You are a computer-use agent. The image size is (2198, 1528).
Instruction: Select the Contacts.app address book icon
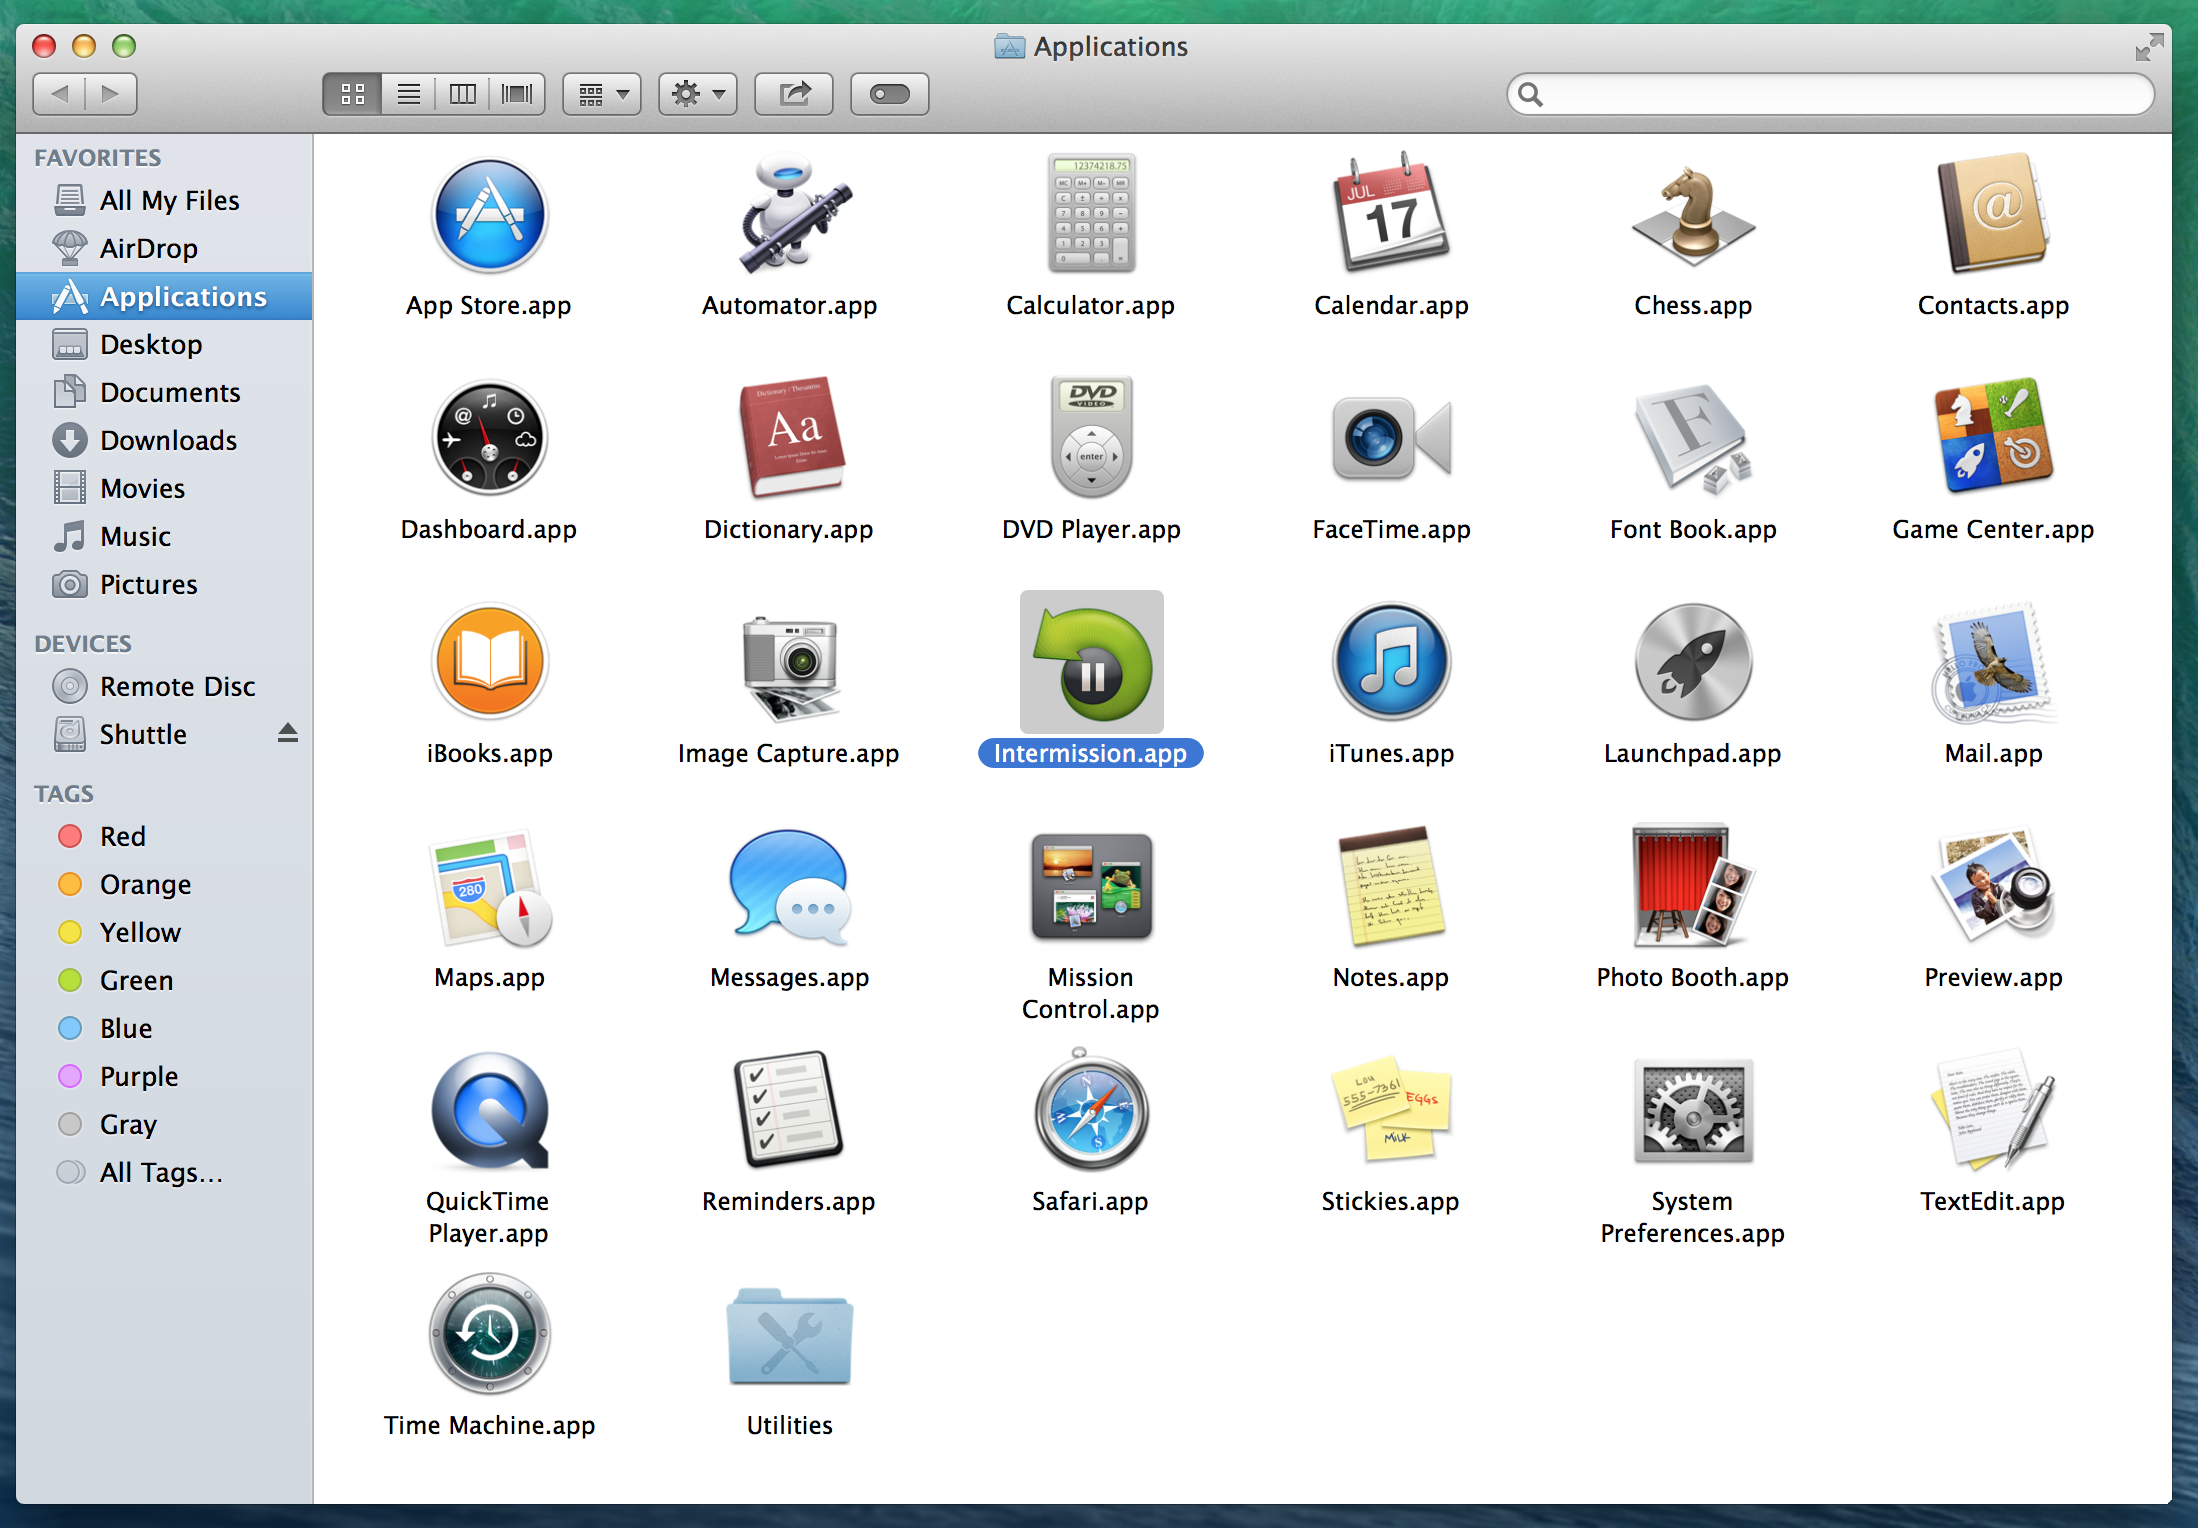point(1993,213)
